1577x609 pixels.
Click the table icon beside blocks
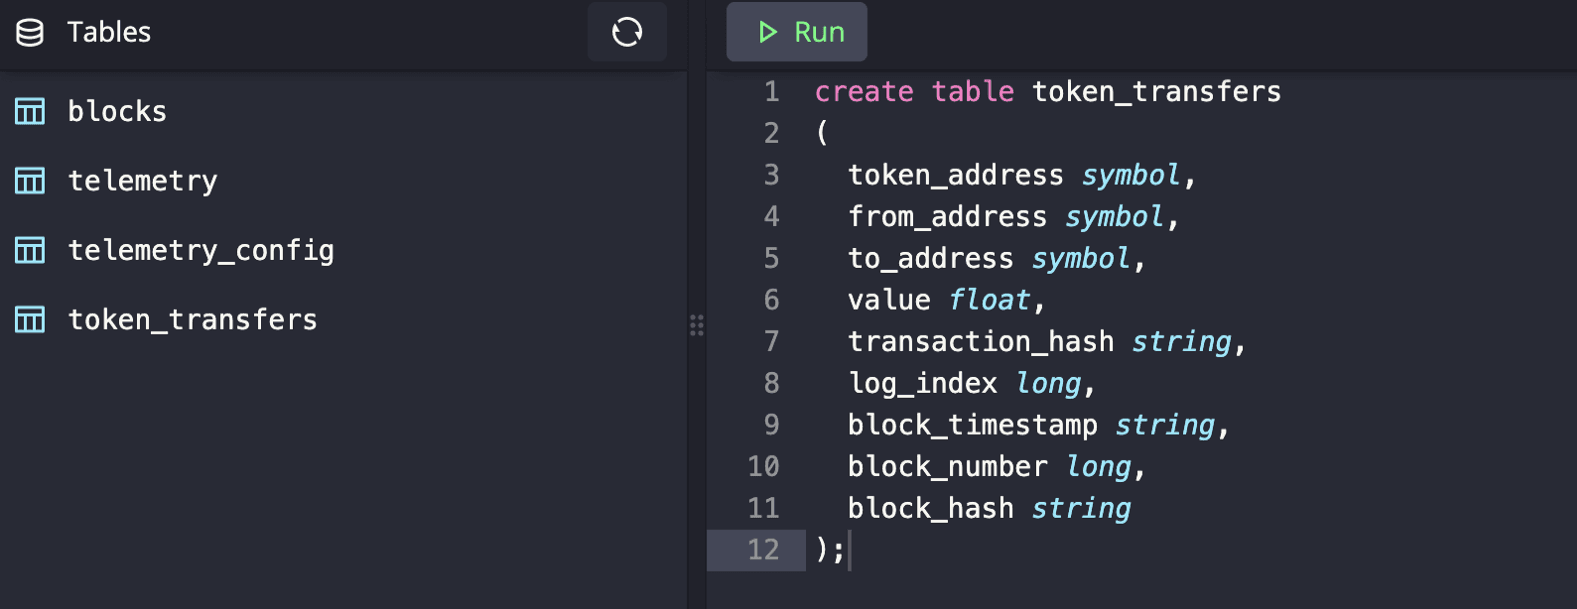point(30,111)
